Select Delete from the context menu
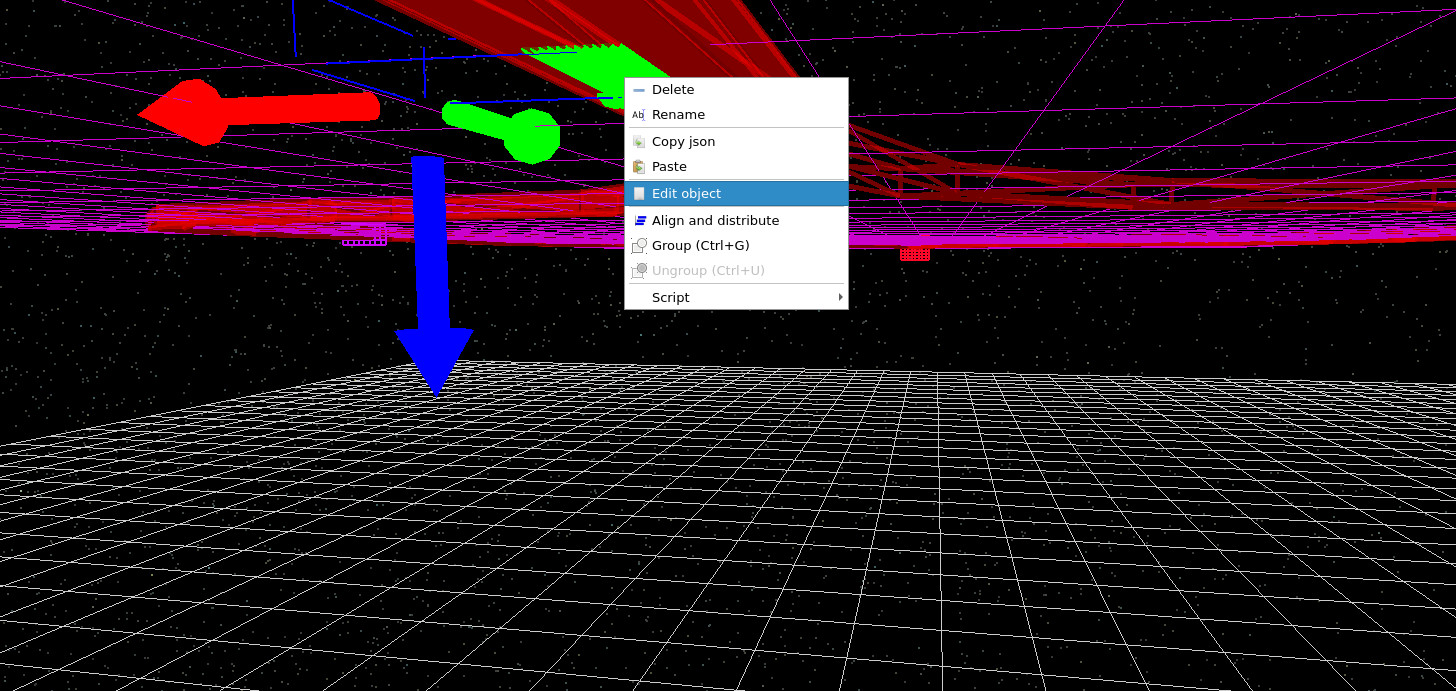The height and width of the screenshot is (691, 1456). 673,89
